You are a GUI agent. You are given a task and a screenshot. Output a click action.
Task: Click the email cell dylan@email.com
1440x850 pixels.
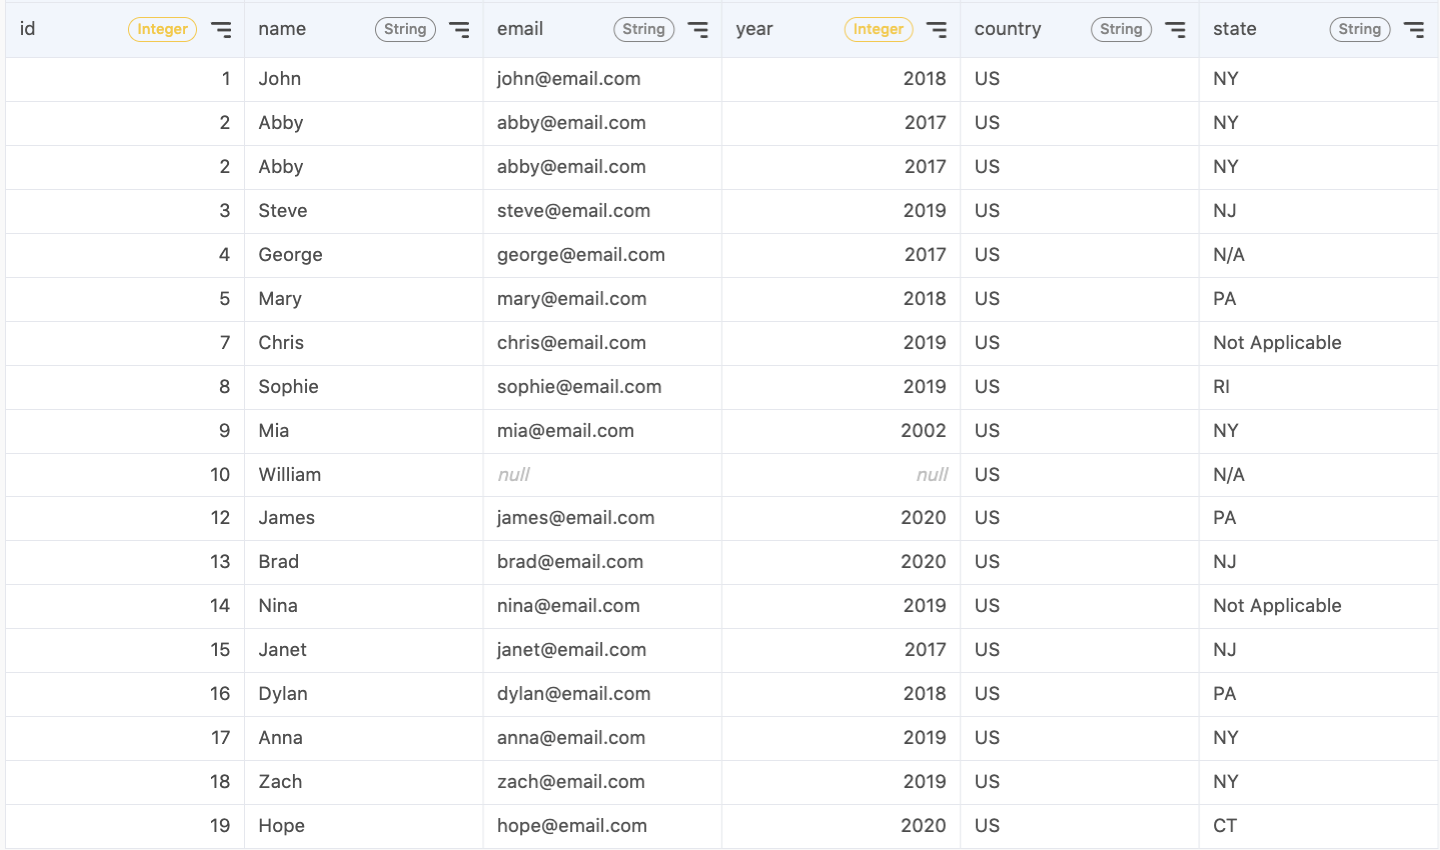602,694
